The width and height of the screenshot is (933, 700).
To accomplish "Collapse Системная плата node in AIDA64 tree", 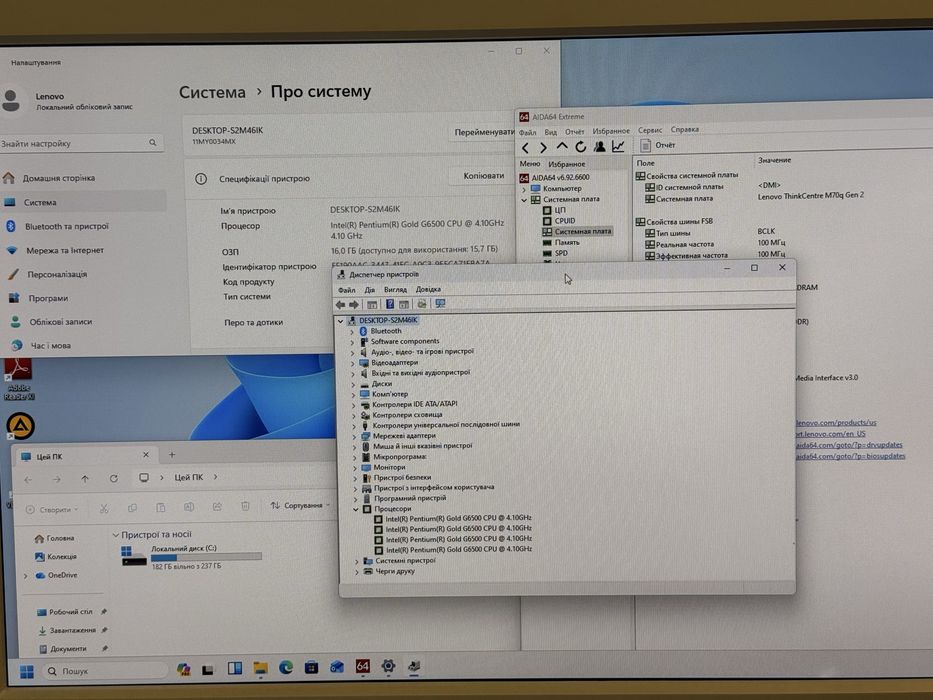I will (524, 200).
